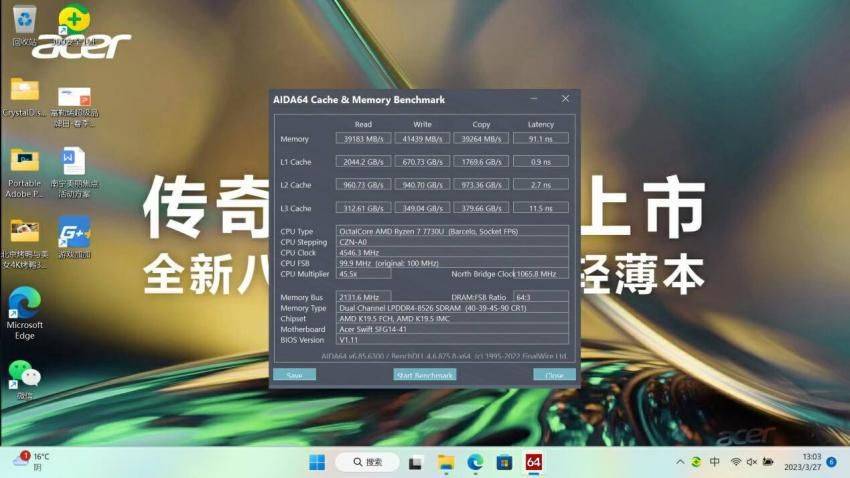Image resolution: width=850 pixels, height=478 pixels.
Task: Select the AIDA64 taskbar icon
Action: click(533, 462)
